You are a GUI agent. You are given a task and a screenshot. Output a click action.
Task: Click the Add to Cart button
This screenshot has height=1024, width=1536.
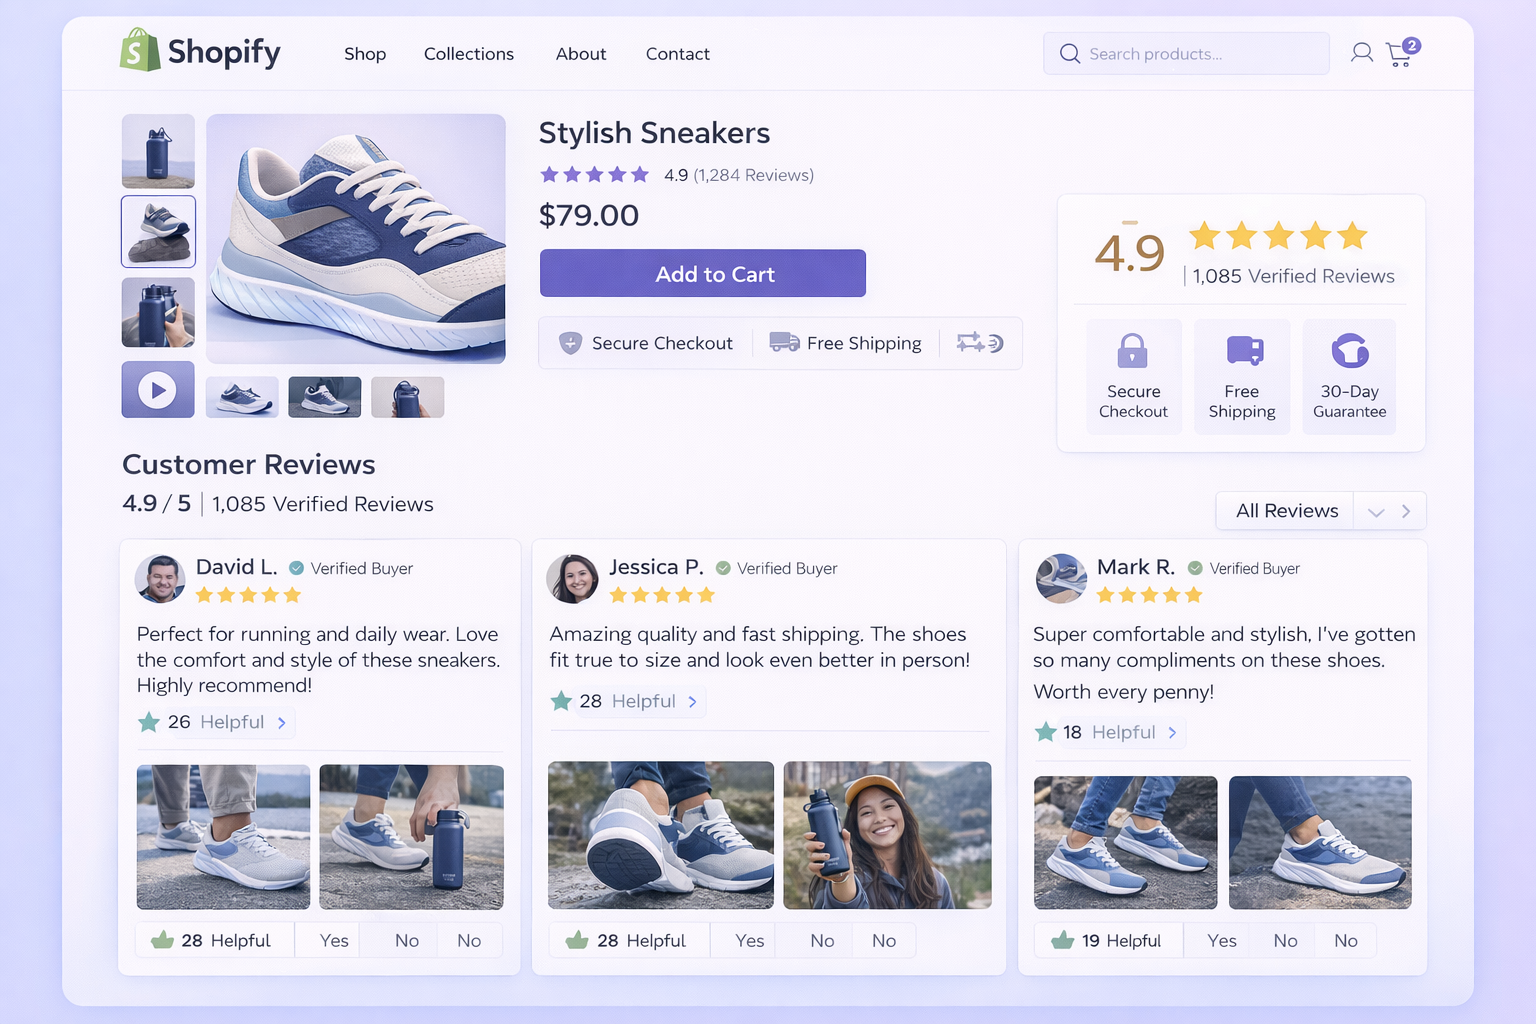[x=702, y=273]
